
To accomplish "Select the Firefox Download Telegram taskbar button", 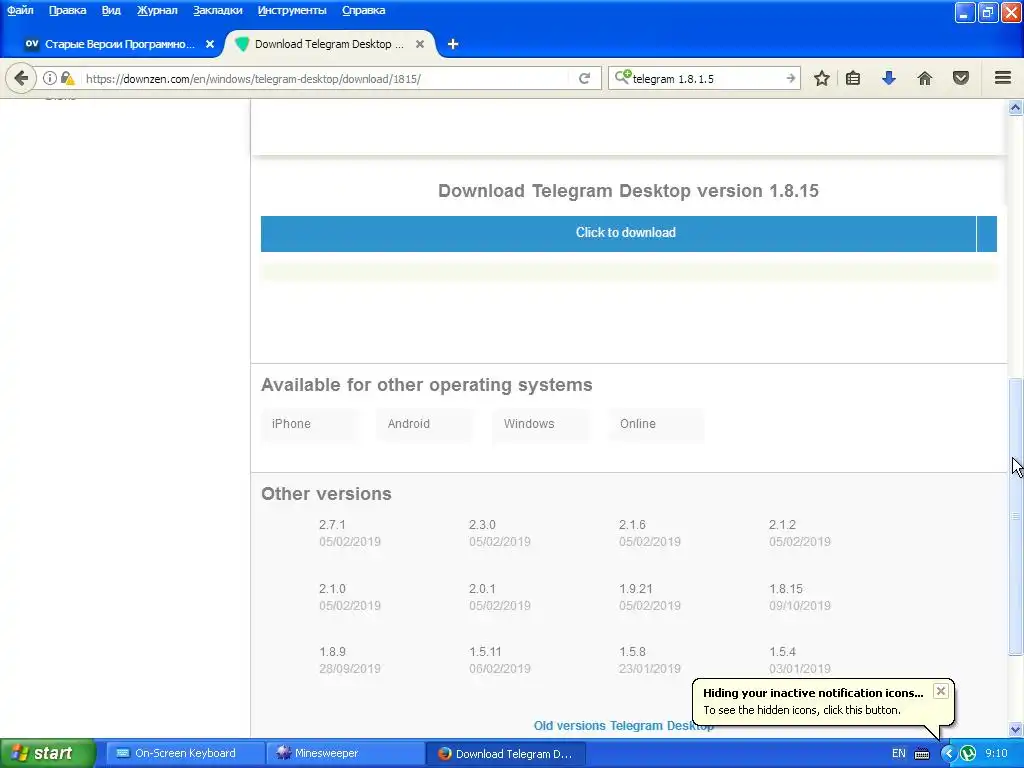I will tap(506, 753).
